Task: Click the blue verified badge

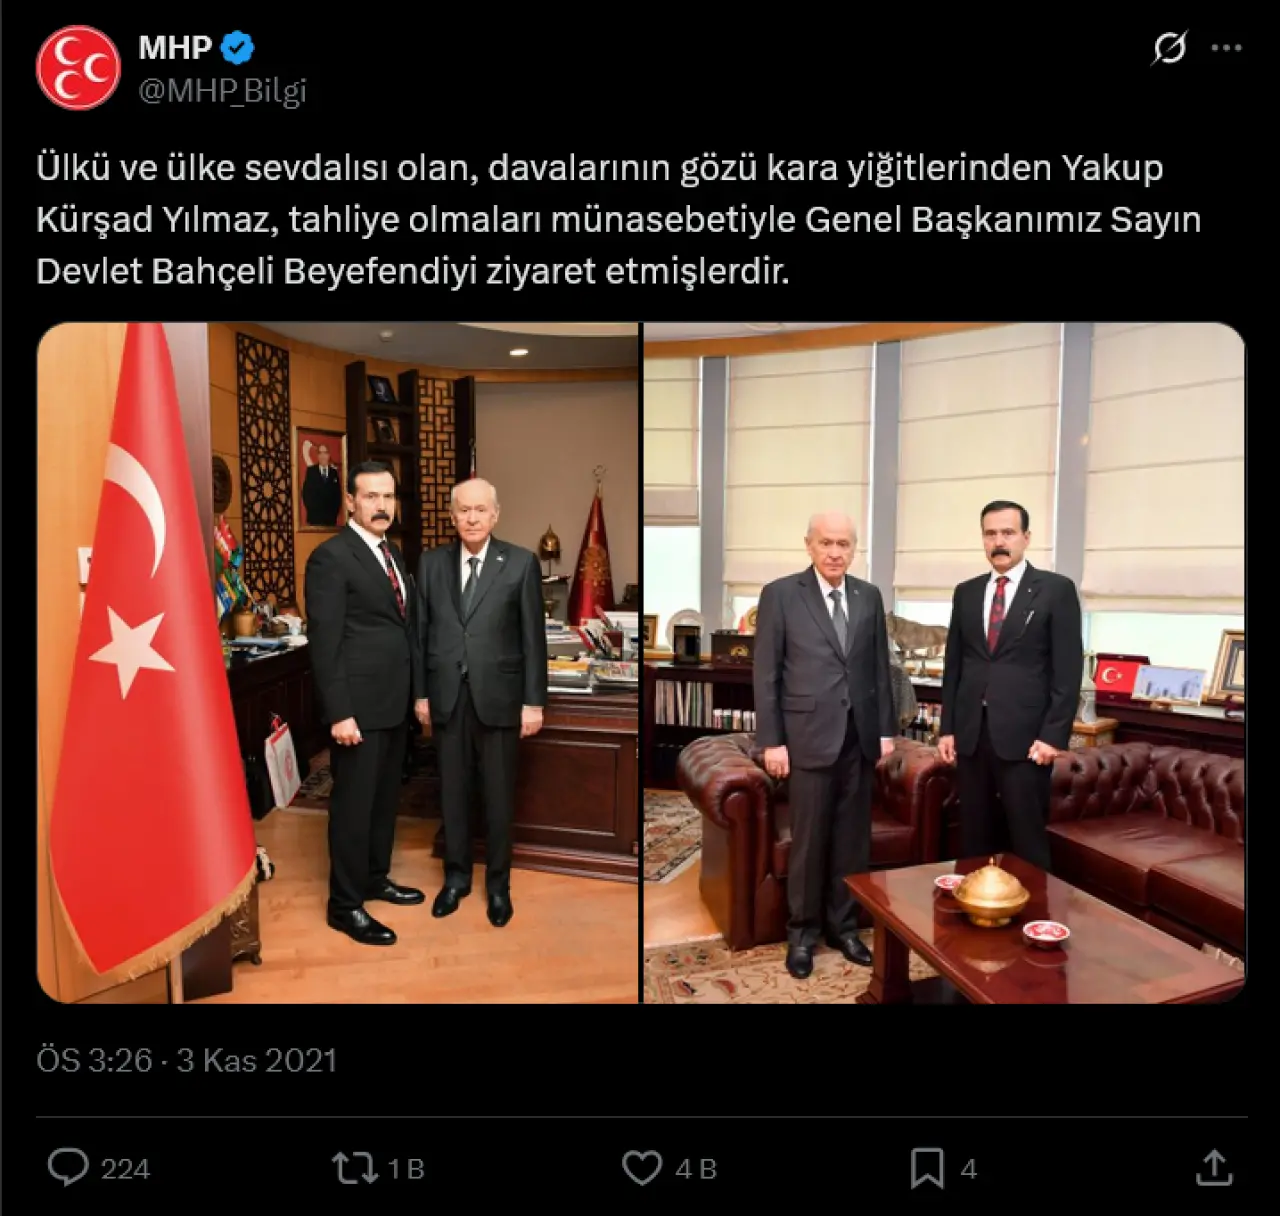Action: click(238, 47)
